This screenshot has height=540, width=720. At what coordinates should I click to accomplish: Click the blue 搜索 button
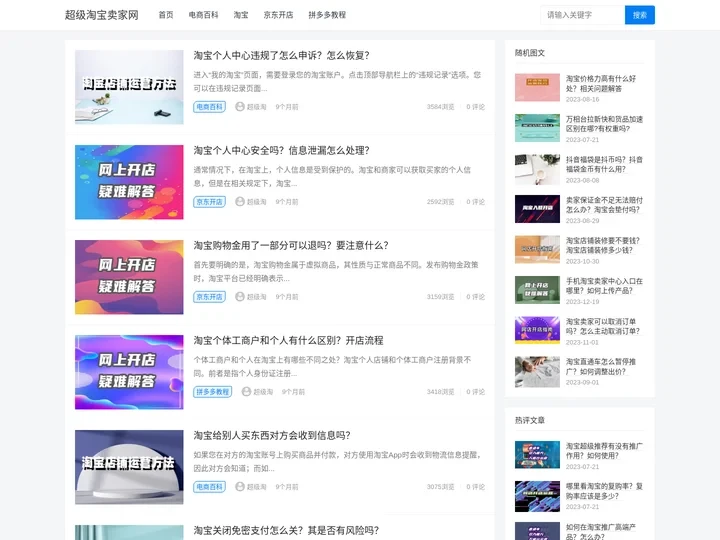[x=640, y=15]
